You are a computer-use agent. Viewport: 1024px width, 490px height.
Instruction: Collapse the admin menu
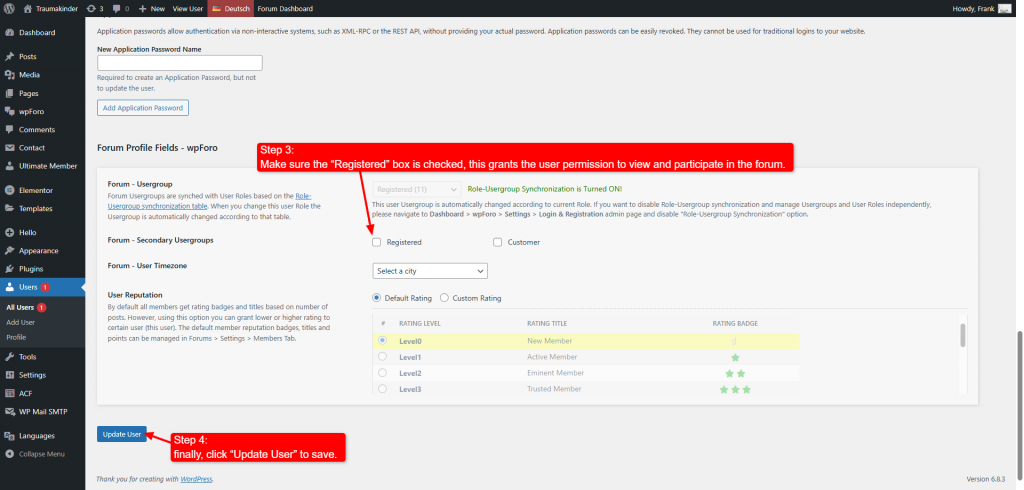[x=9, y=453]
